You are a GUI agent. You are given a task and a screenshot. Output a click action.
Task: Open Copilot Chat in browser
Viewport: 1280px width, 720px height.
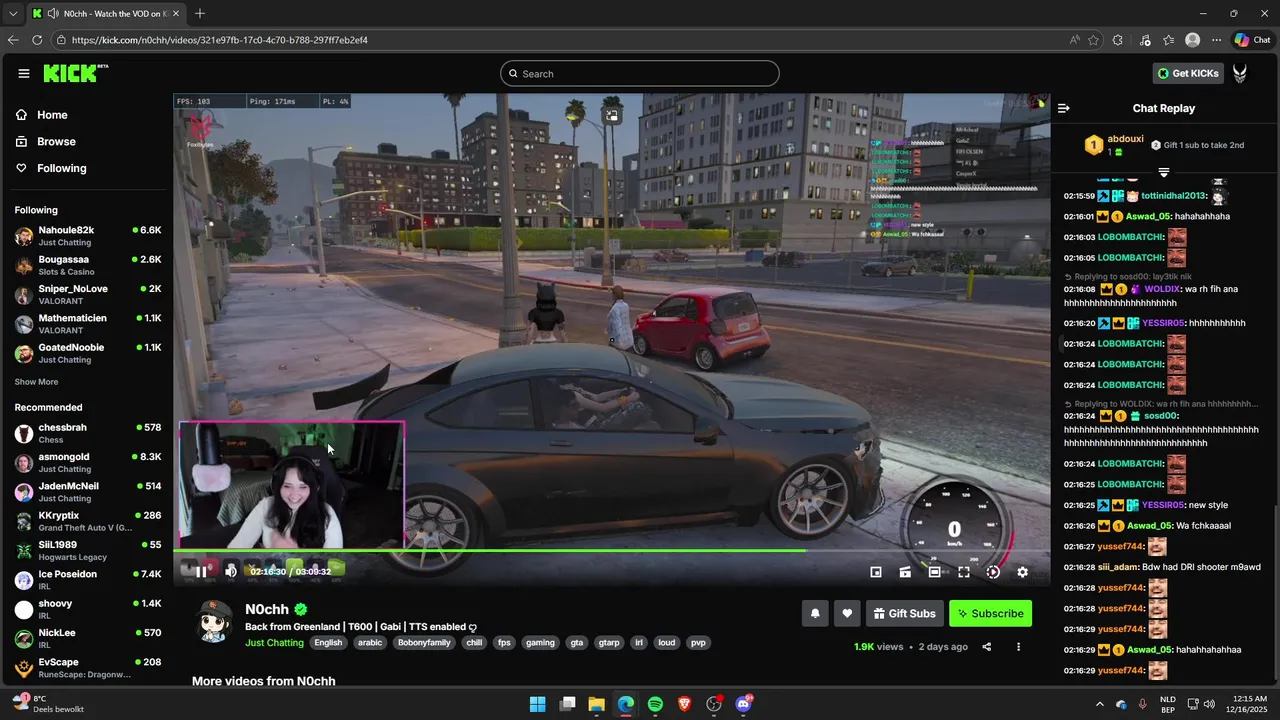point(1252,40)
